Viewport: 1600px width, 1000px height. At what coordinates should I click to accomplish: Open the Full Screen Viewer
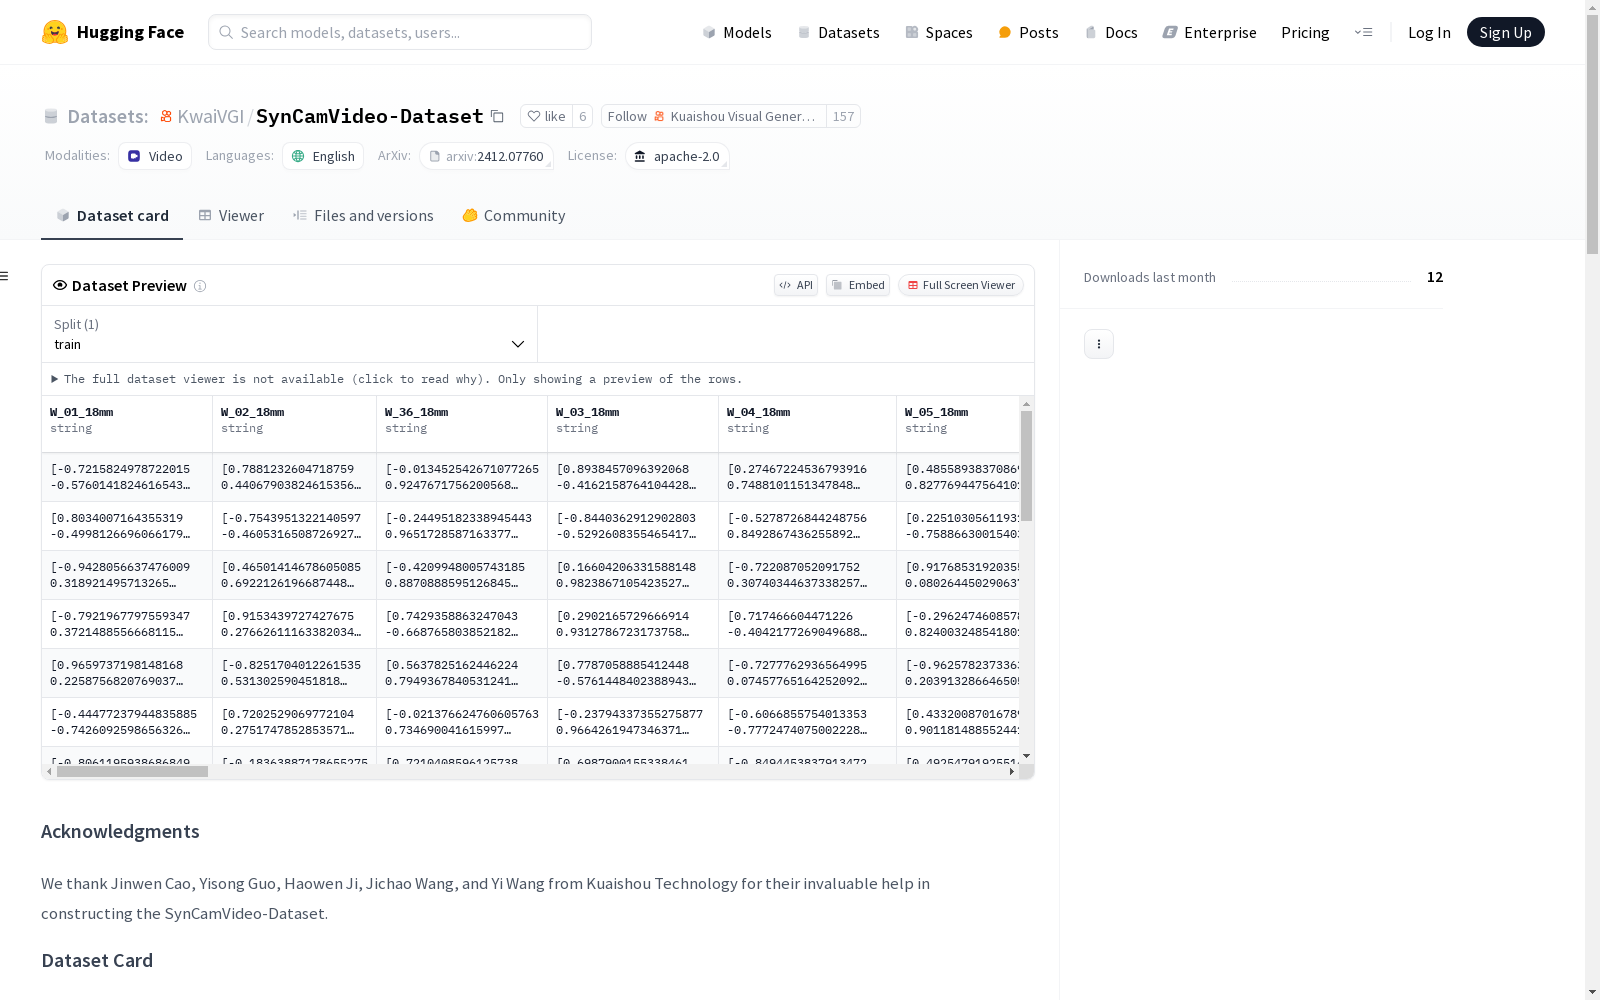pos(961,285)
